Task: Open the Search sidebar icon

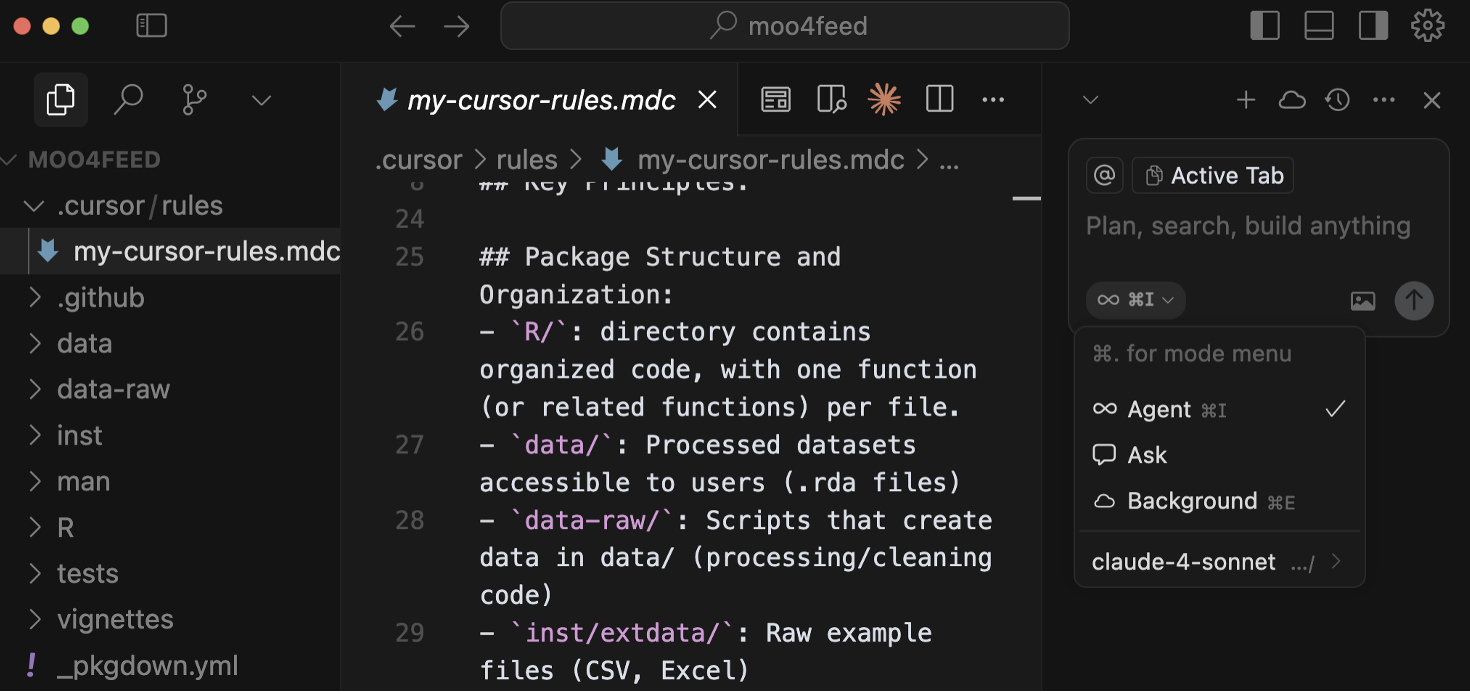Action: pos(128,100)
